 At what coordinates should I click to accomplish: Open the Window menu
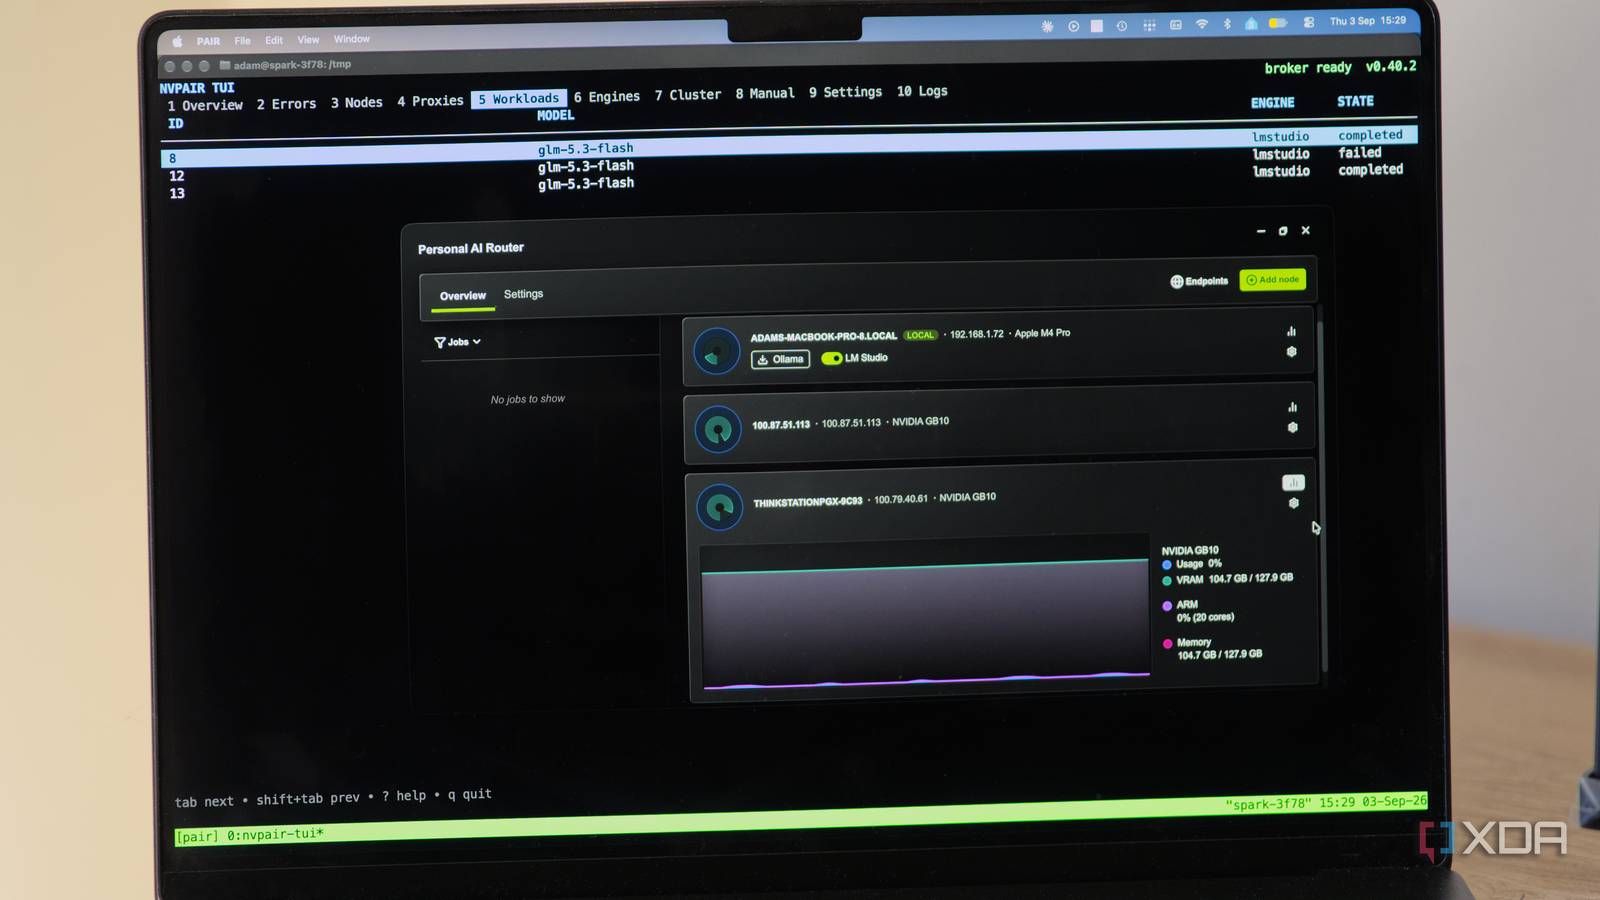pos(351,39)
